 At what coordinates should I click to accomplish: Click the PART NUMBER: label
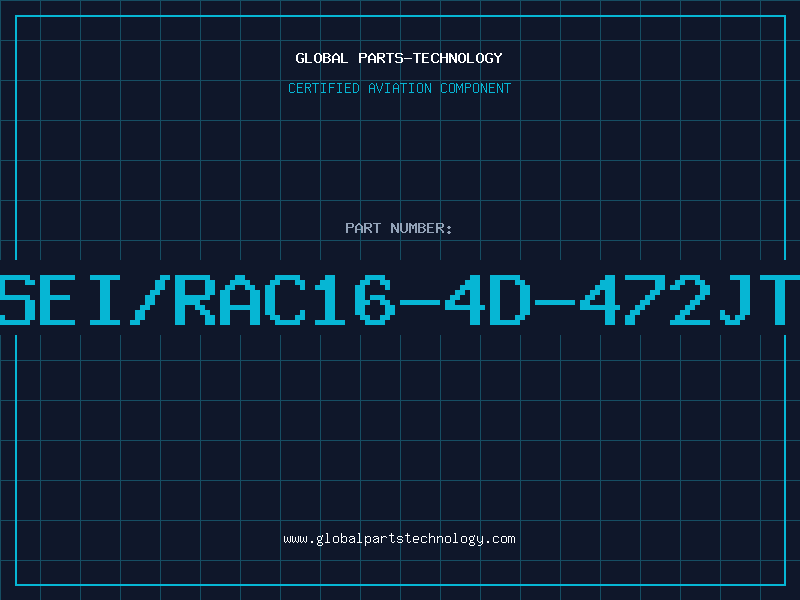coord(398,228)
